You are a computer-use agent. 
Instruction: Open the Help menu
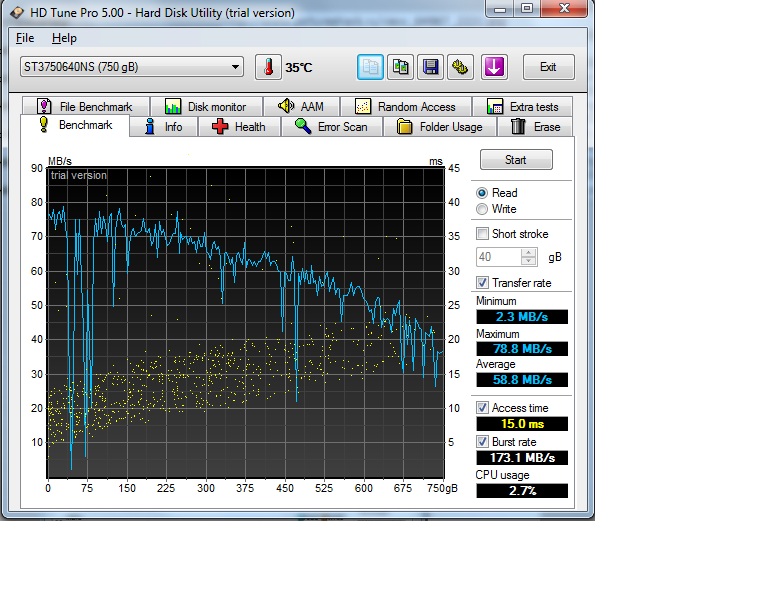coord(64,38)
